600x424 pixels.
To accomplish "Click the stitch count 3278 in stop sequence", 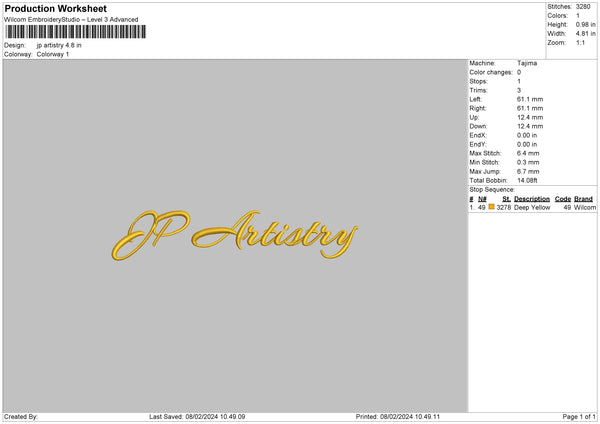I will click(504, 207).
